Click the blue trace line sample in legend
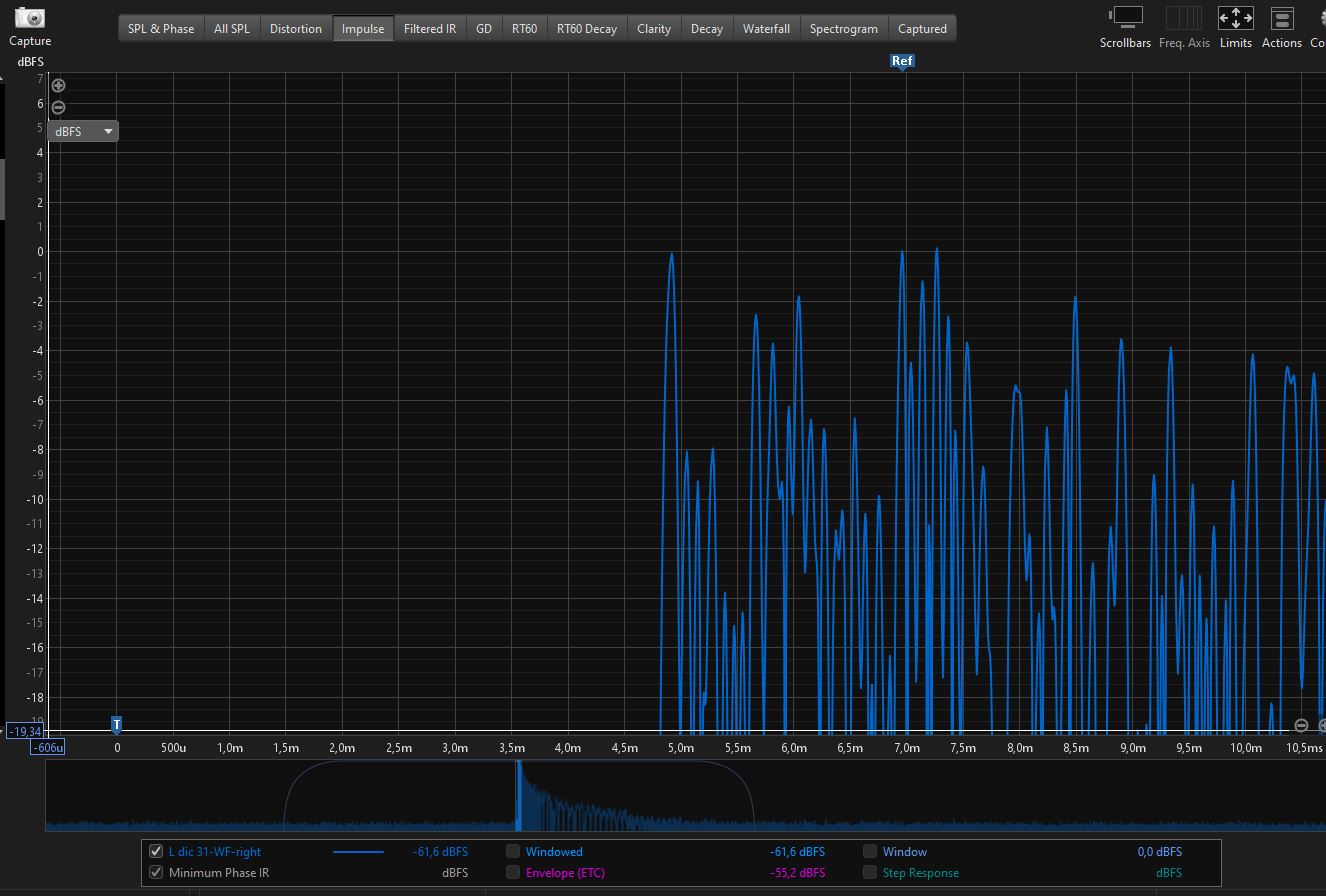This screenshot has height=896, width=1326. [358, 852]
